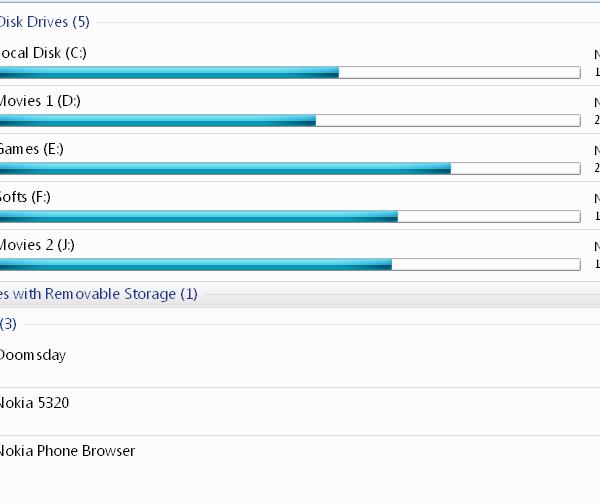Collapse the Disk Drives (5) group
Viewport: 600px width, 504px height.
pyautogui.click(x=46, y=22)
